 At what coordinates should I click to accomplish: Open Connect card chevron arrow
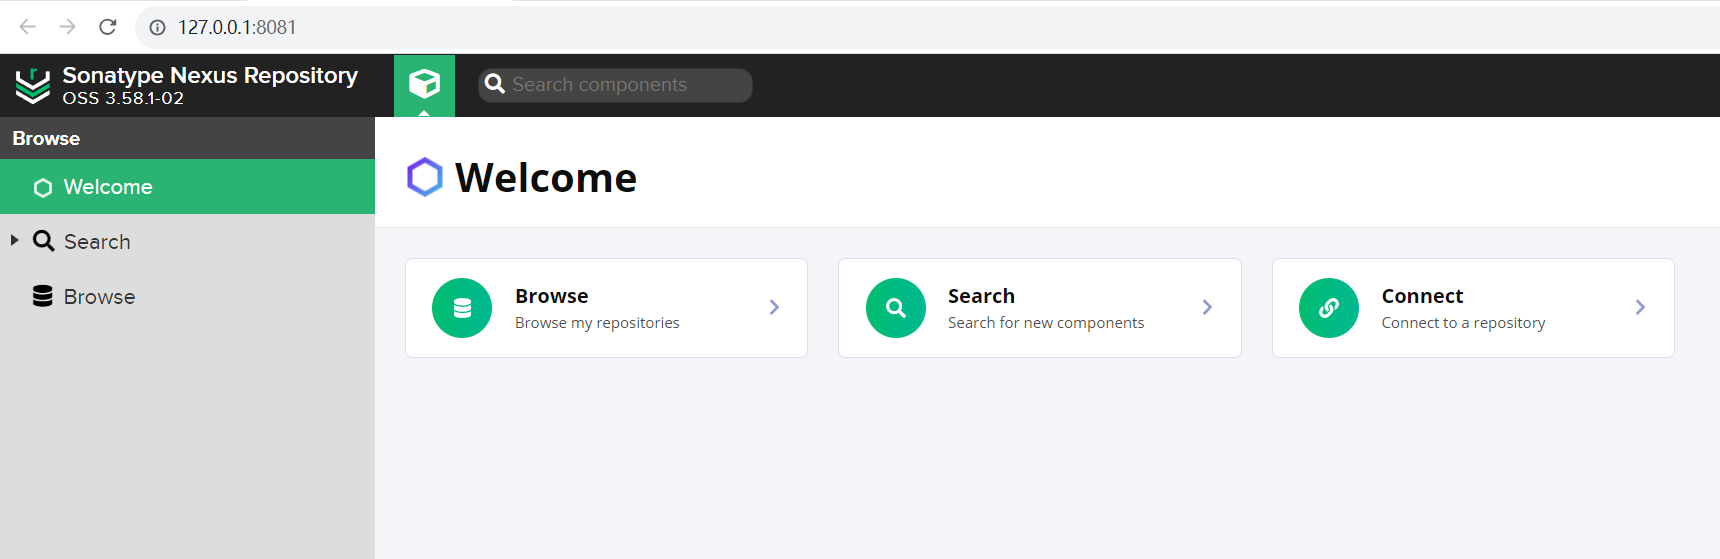[1640, 308]
